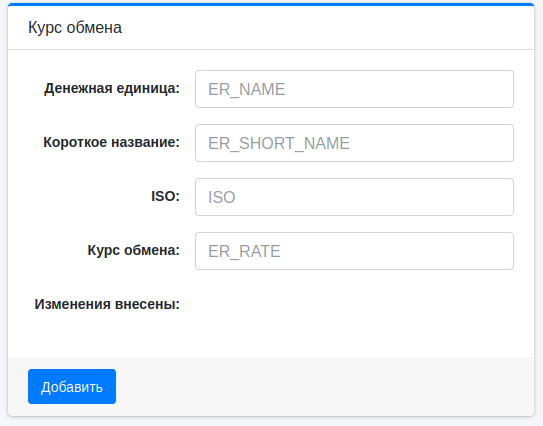Click the Короткое название label
543x426 pixels.
(x=112, y=142)
